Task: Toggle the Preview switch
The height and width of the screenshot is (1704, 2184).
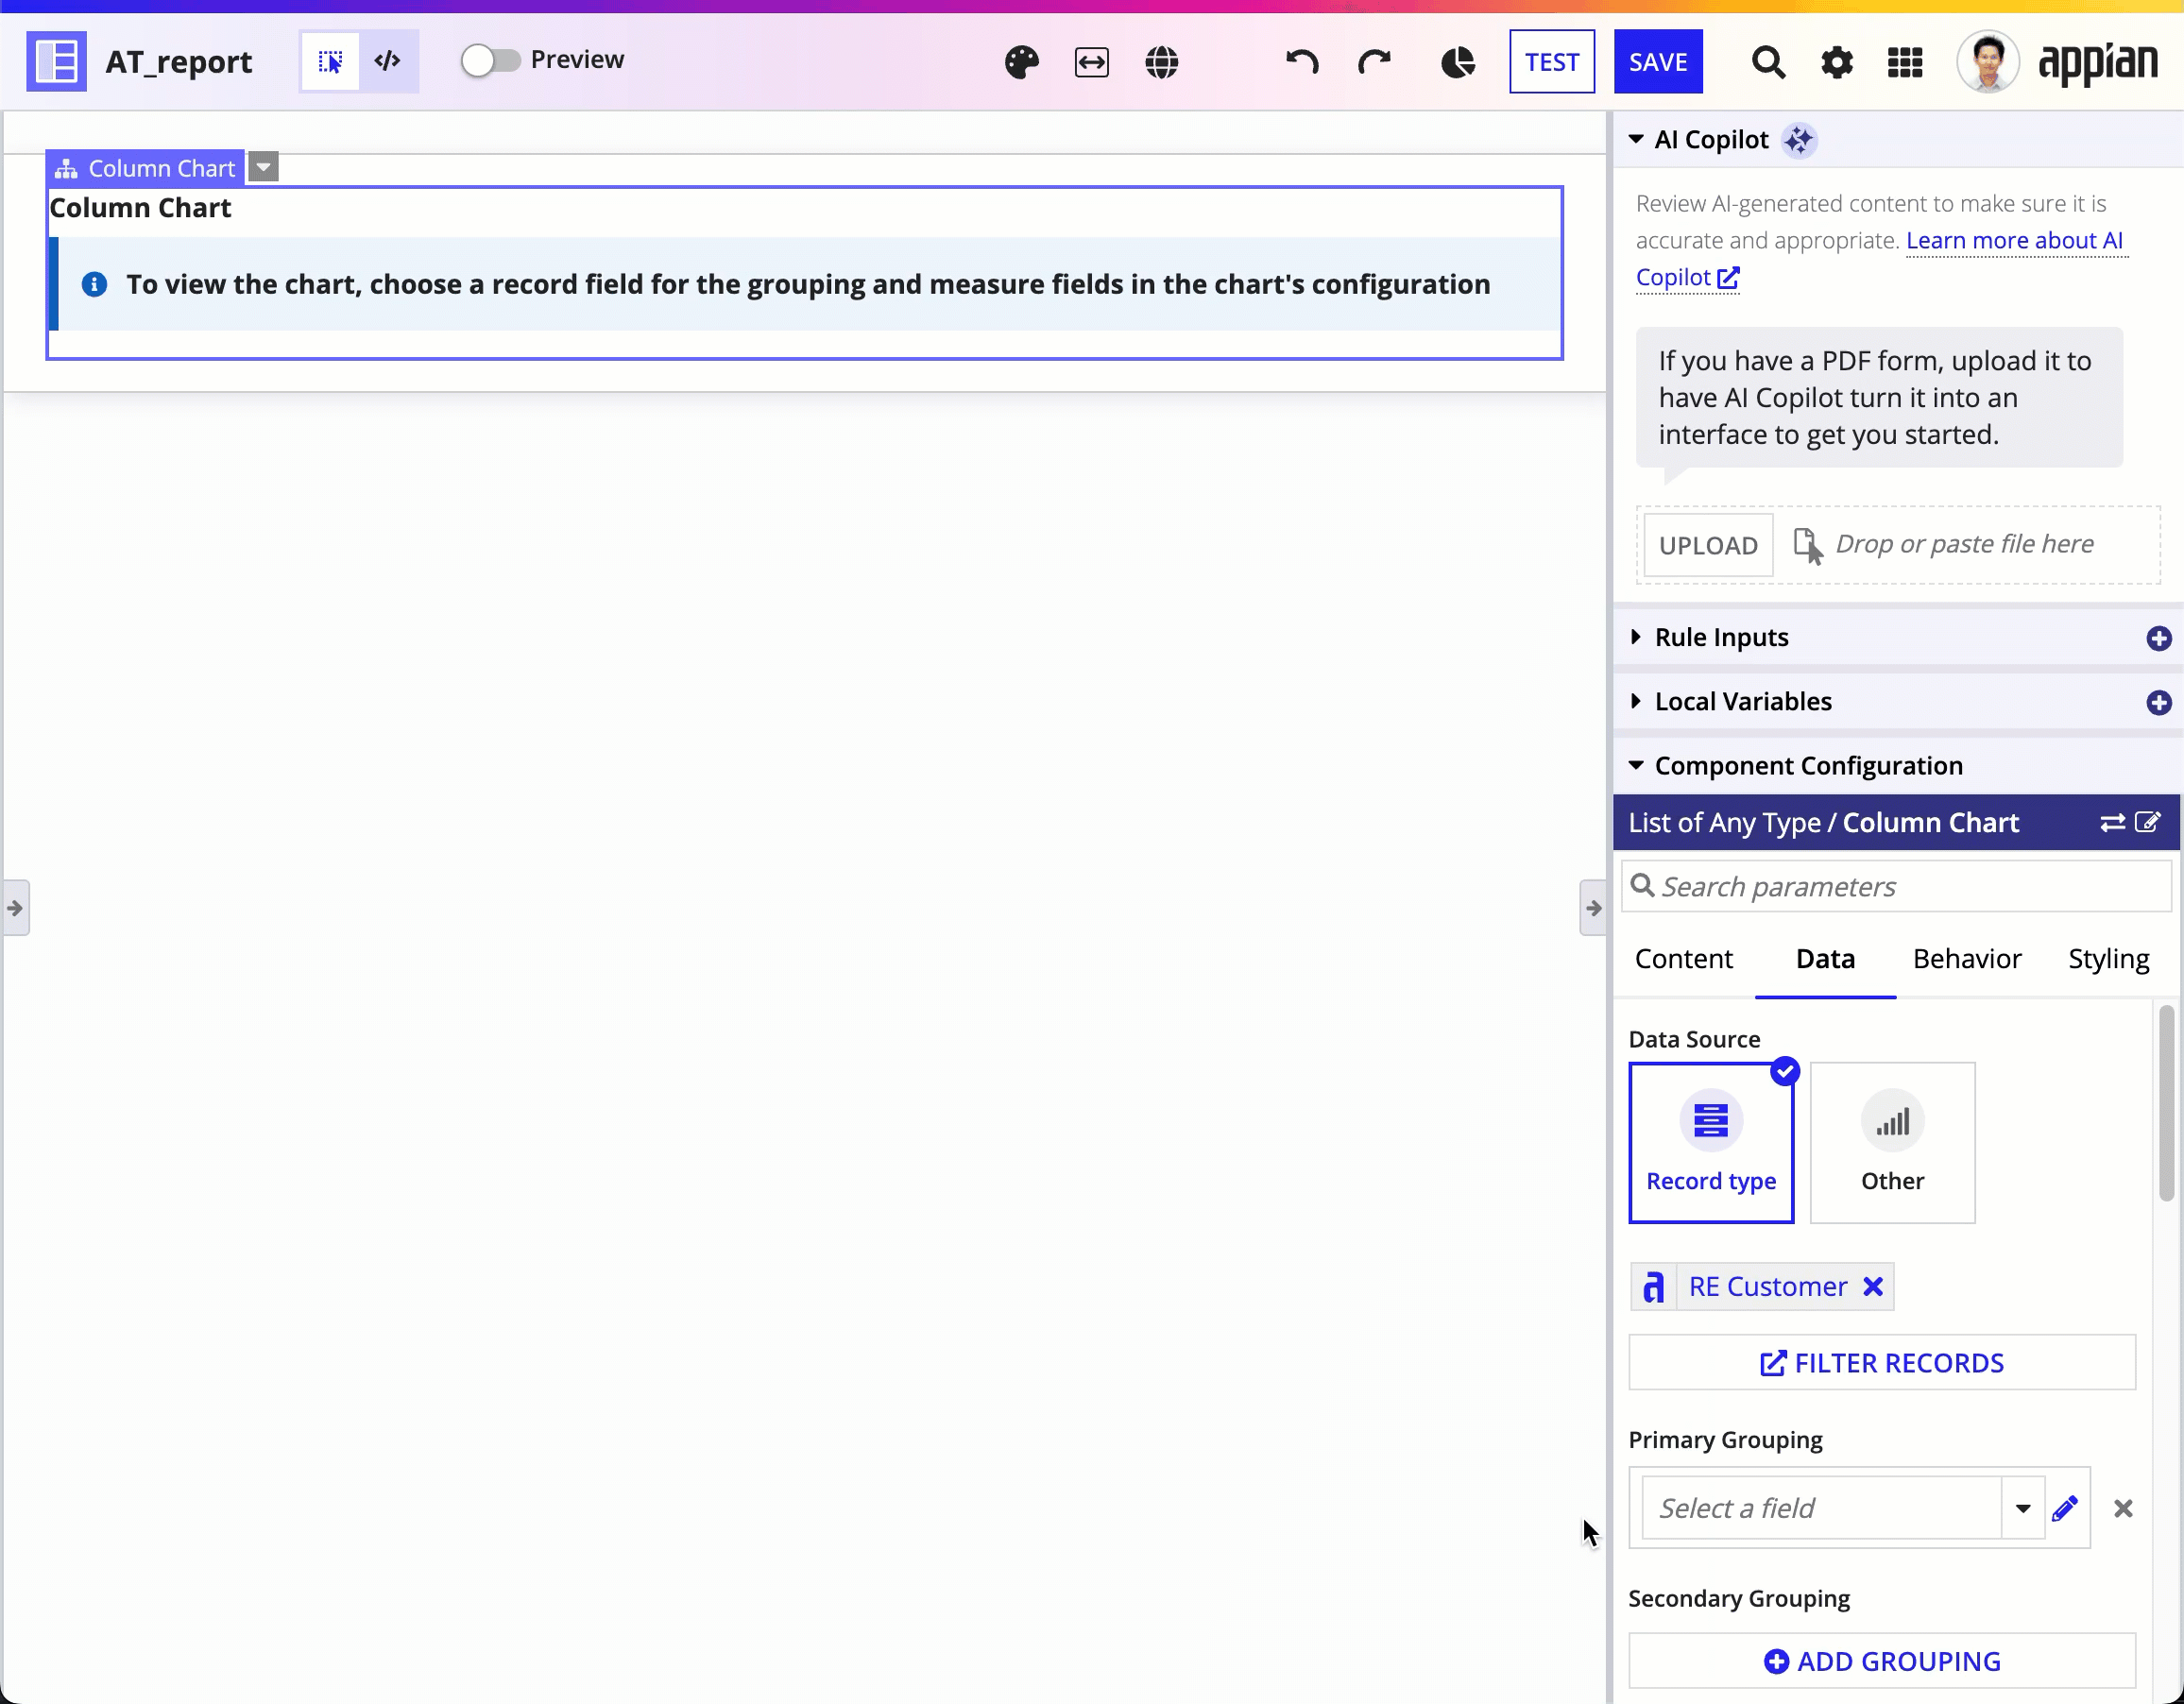Action: (x=490, y=61)
